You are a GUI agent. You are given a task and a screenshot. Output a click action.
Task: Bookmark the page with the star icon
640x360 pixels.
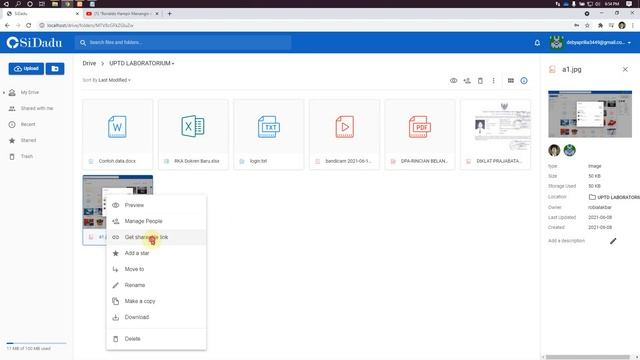pos(587,25)
